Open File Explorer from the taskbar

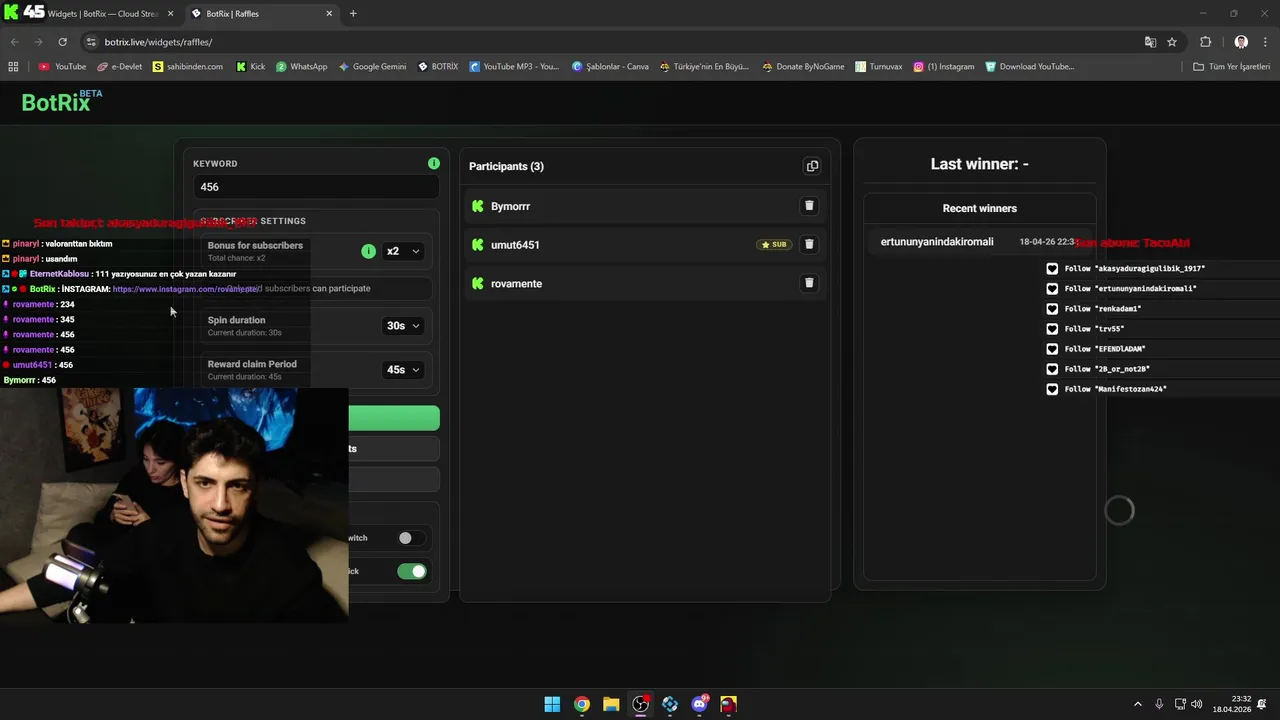pos(611,704)
